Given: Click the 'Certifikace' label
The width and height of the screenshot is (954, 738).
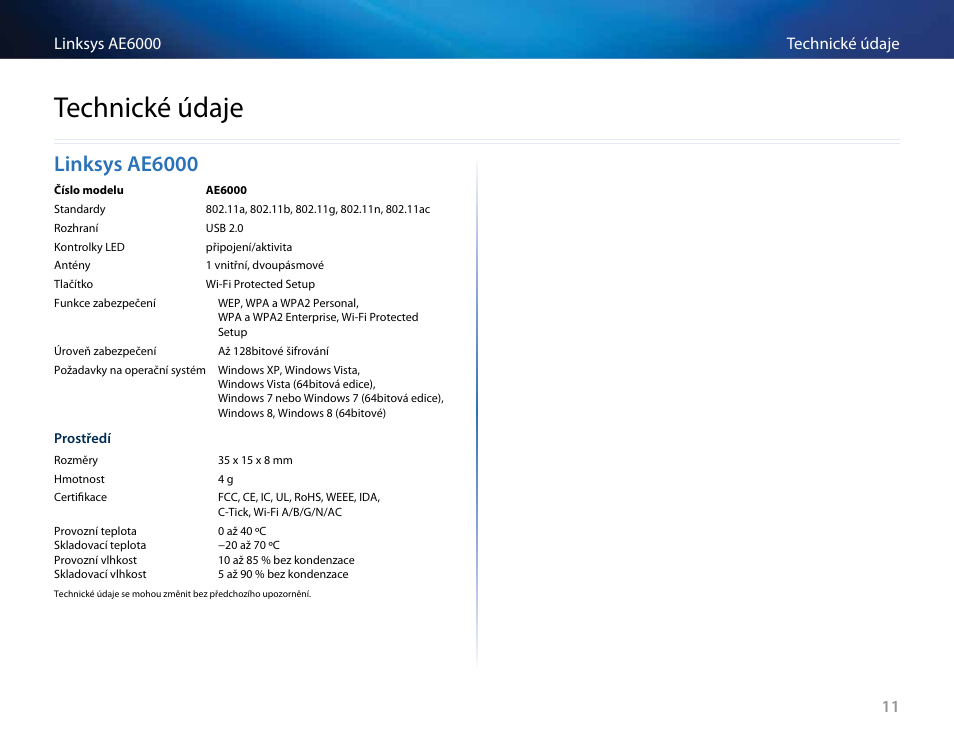Looking at the screenshot, I should (80, 497).
